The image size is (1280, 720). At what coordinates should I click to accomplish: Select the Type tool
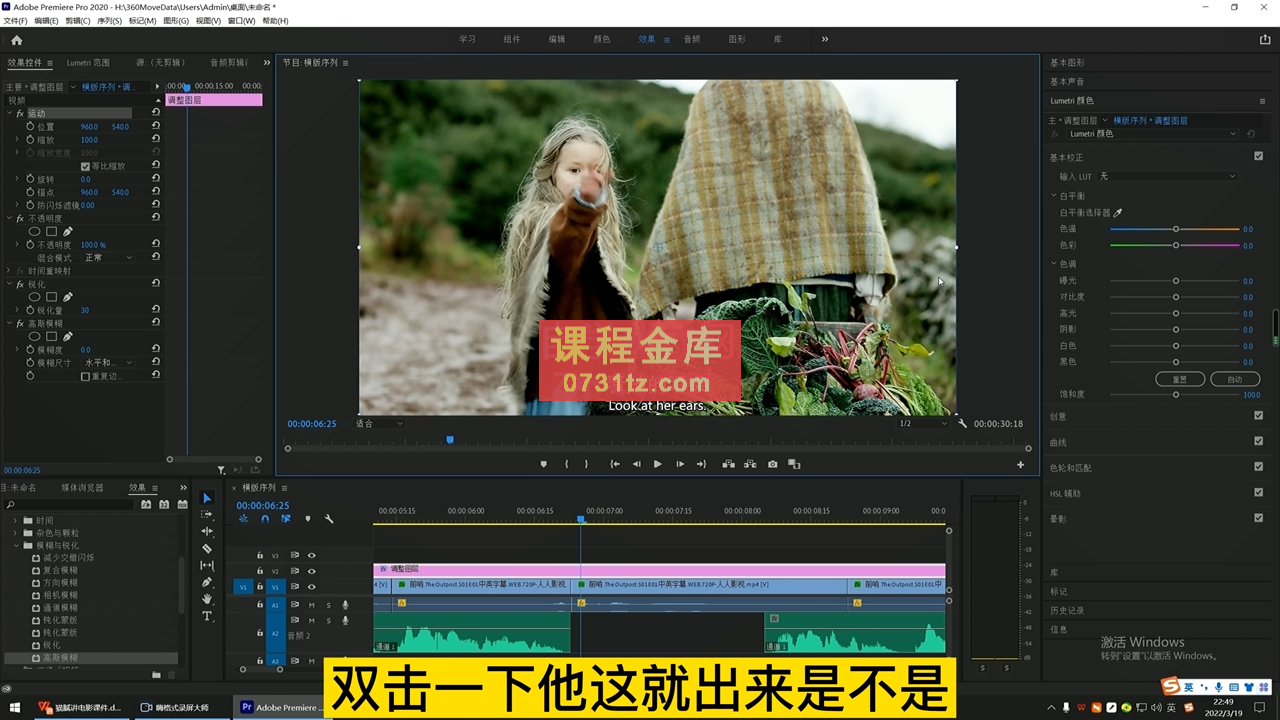point(207,616)
